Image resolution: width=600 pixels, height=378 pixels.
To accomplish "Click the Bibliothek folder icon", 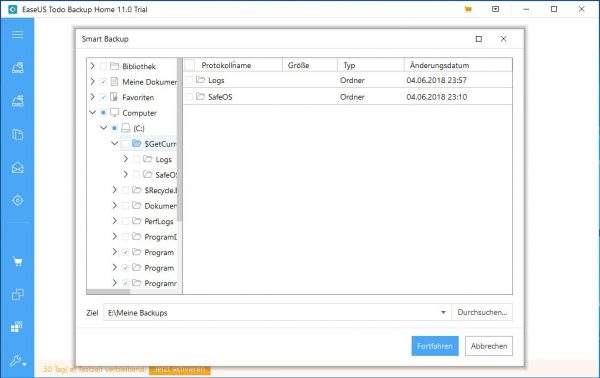I will [114, 66].
